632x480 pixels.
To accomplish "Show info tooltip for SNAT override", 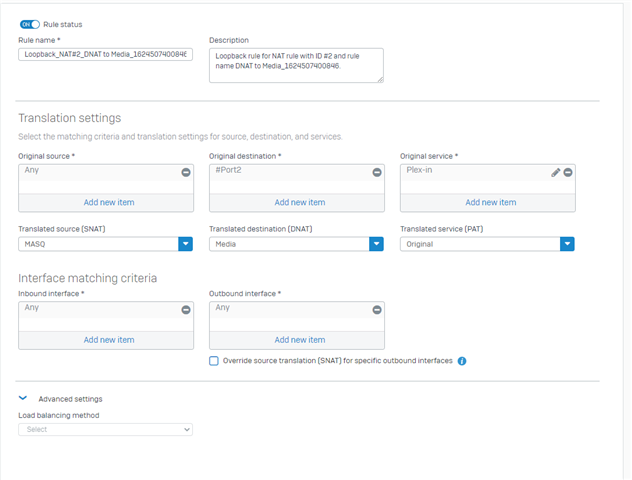I will [462, 361].
